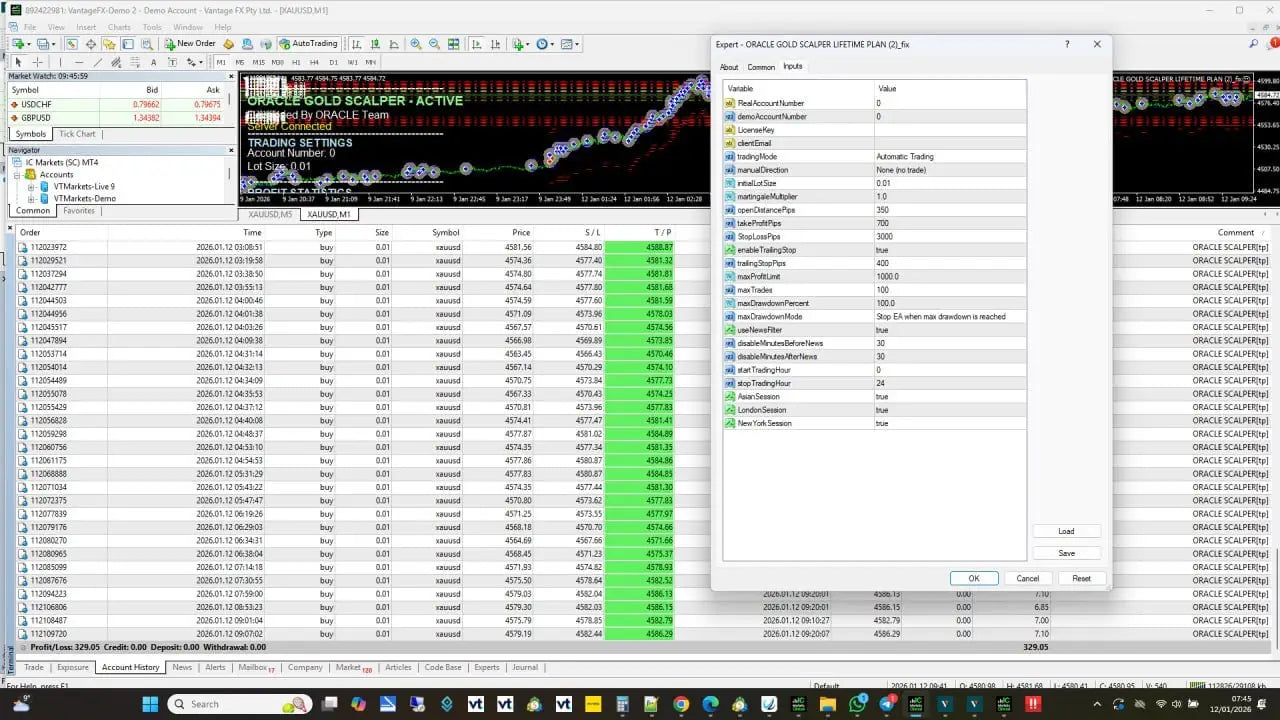Toggle the Navigator panel toolbar icon
This screenshot has width=1280, height=720.
click(x=109, y=43)
